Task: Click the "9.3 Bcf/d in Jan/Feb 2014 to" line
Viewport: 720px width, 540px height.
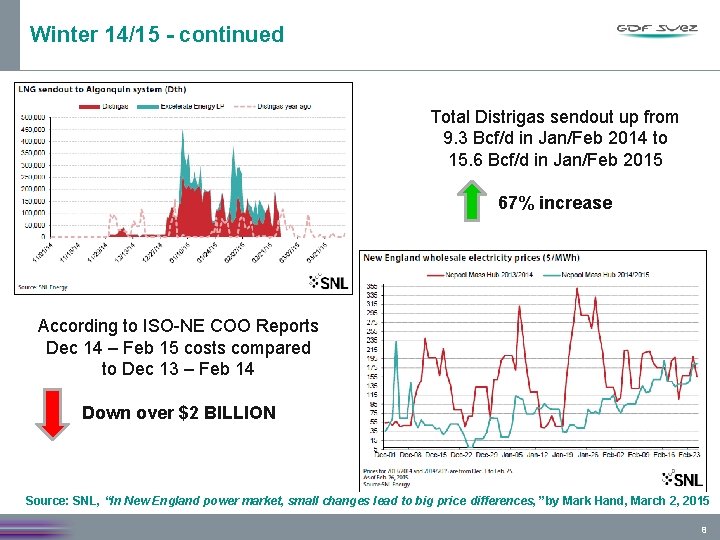Action: tap(555, 138)
